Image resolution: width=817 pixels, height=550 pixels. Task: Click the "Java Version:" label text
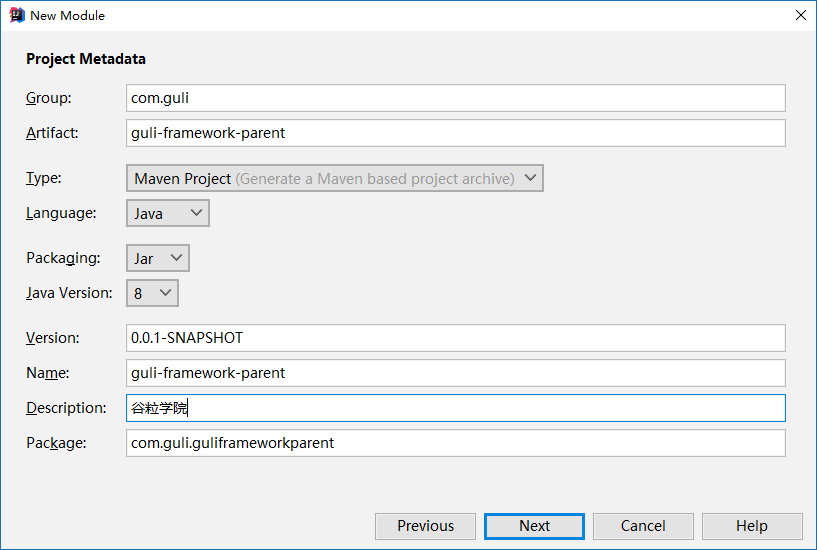[x=69, y=293]
